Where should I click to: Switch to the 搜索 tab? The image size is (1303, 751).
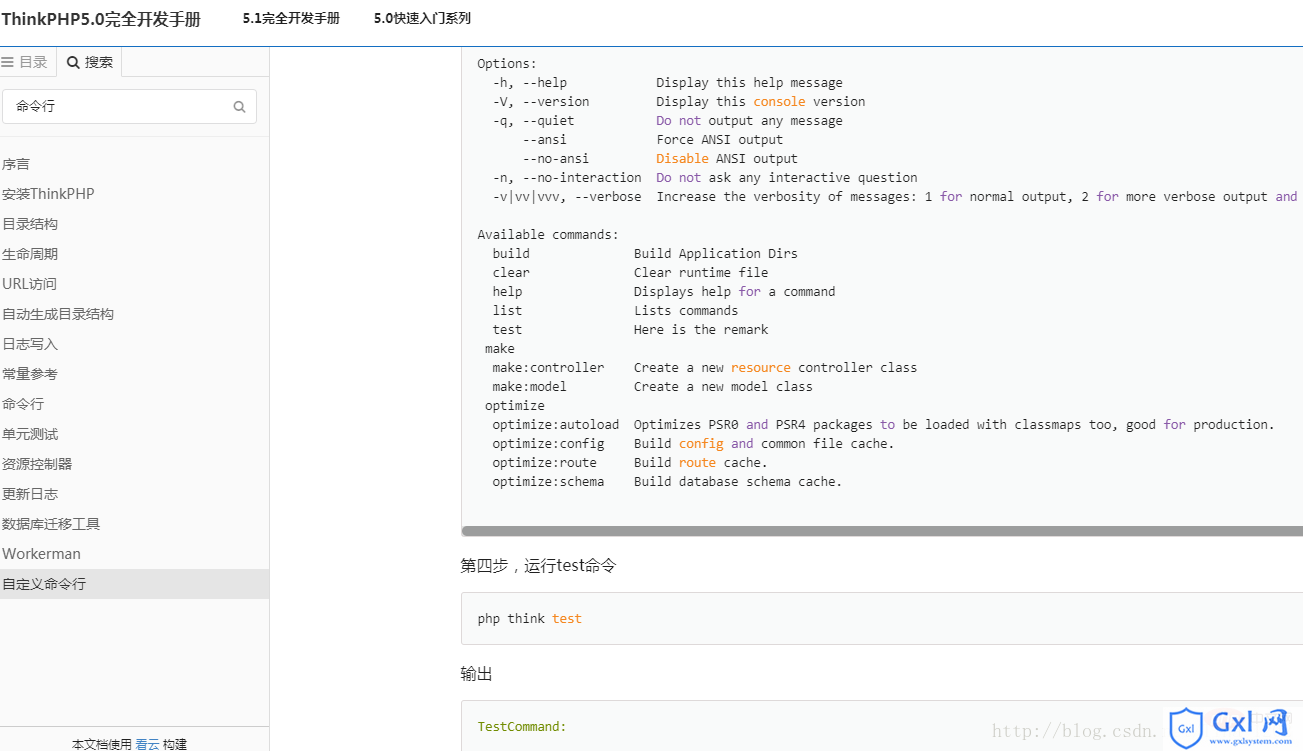(x=90, y=62)
